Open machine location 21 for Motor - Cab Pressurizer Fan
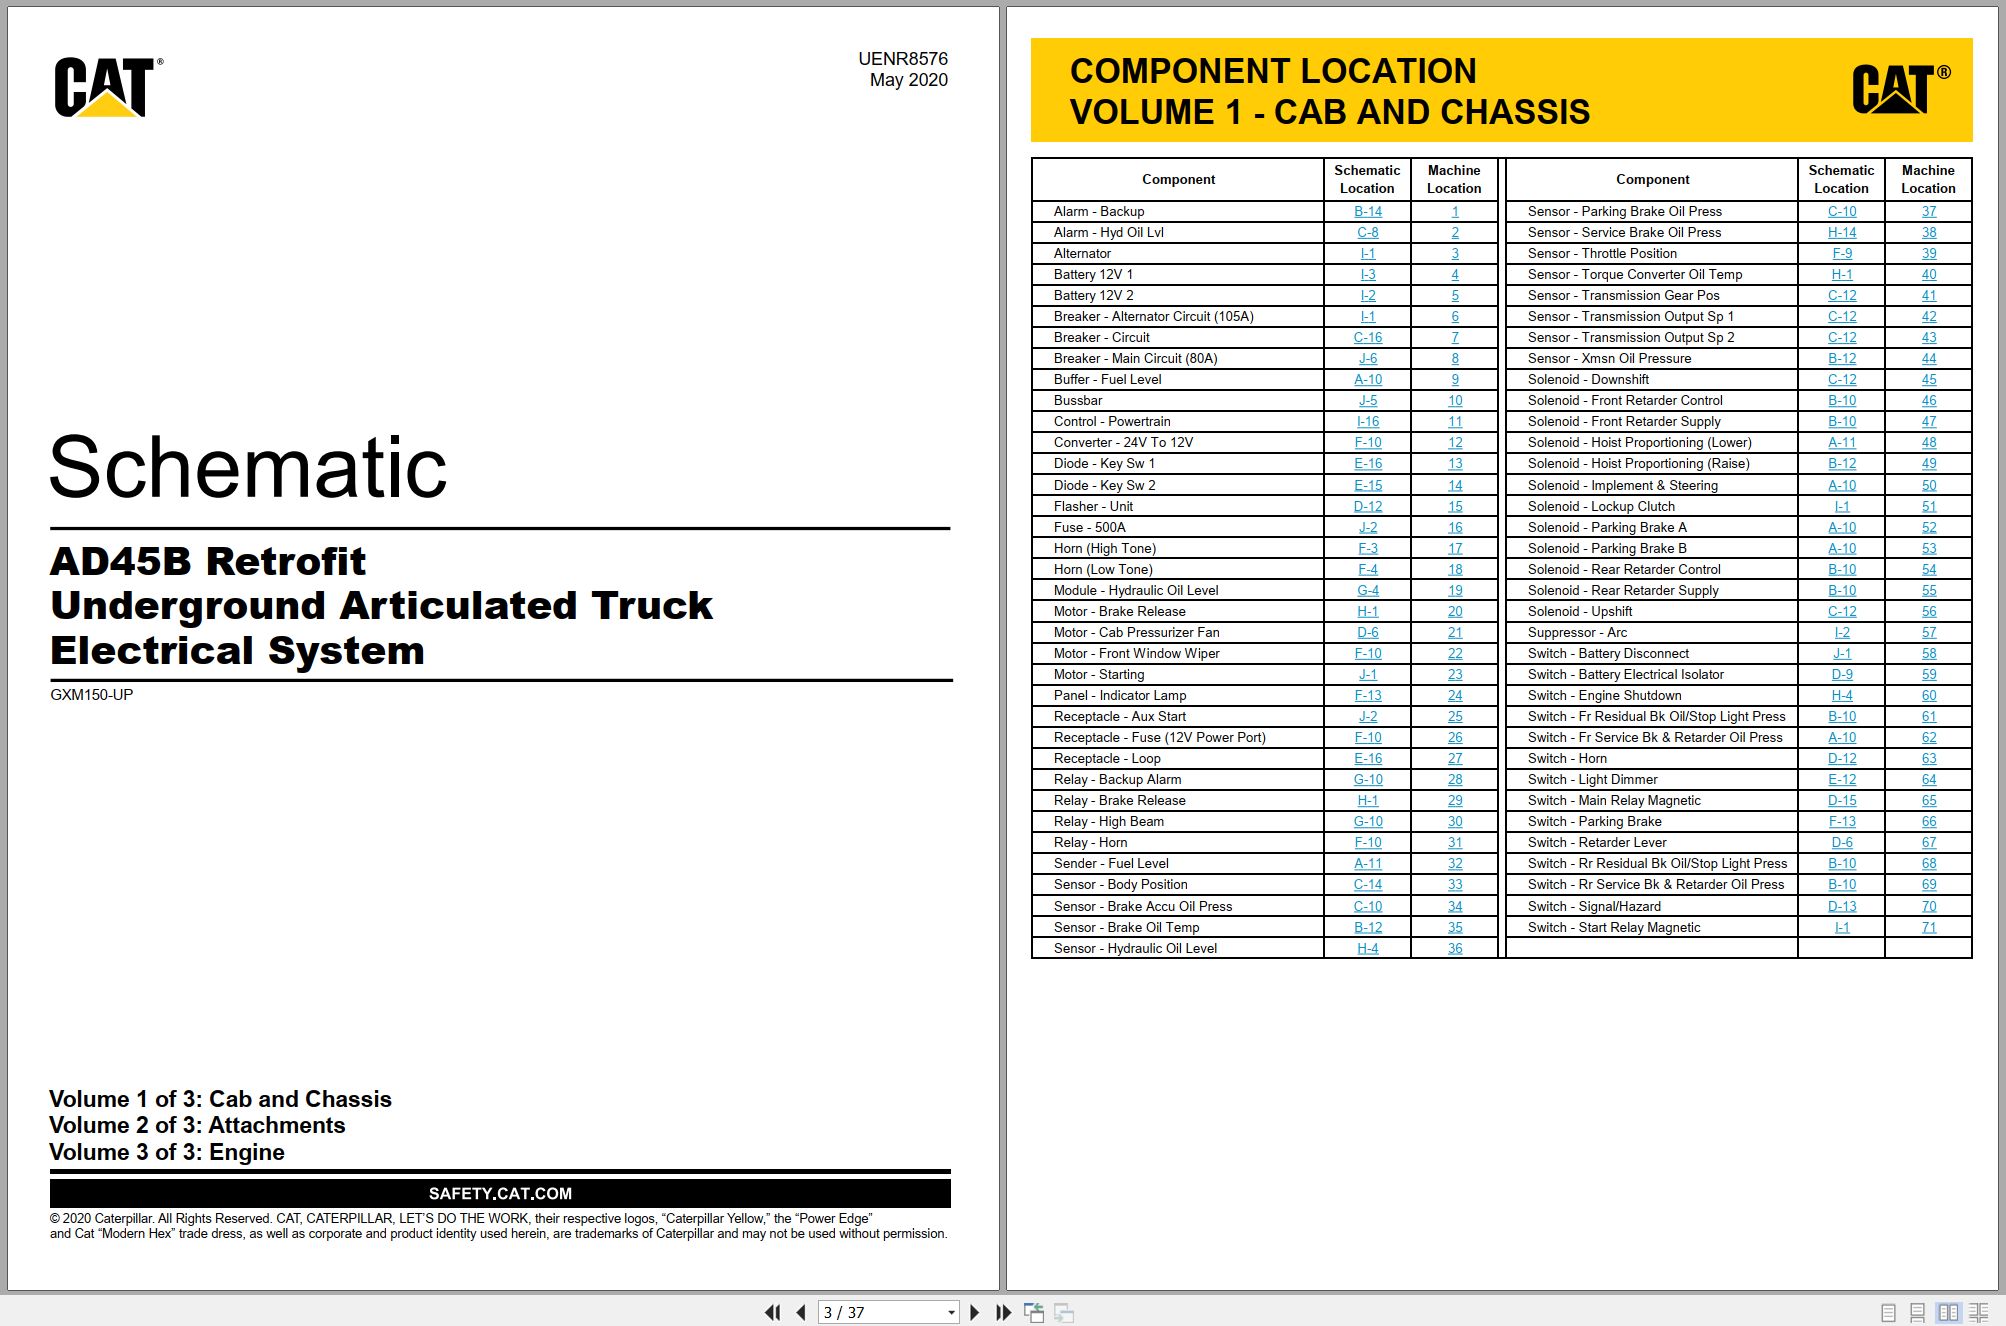Image resolution: width=2006 pixels, height=1326 pixels. pos(1454,632)
